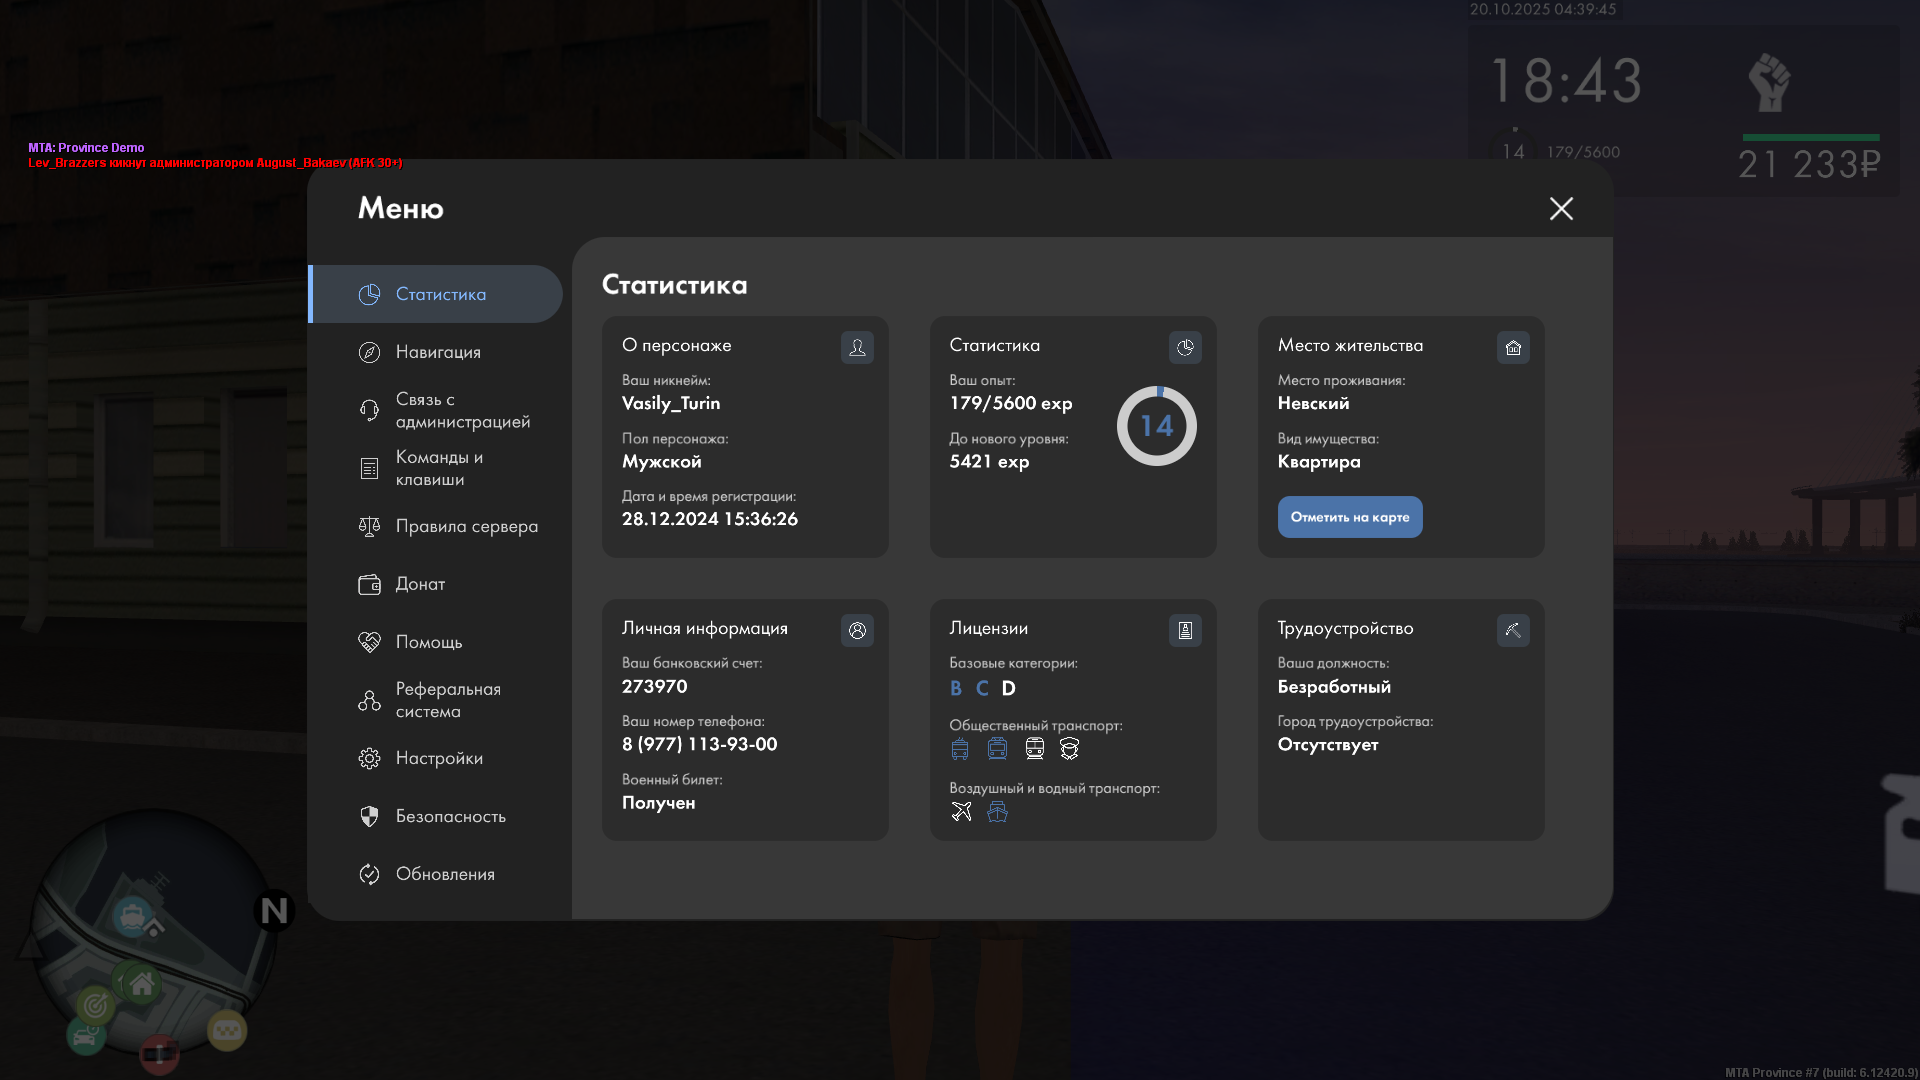Open the Обновления sidebar item
This screenshot has height=1080, width=1920.
tap(445, 874)
